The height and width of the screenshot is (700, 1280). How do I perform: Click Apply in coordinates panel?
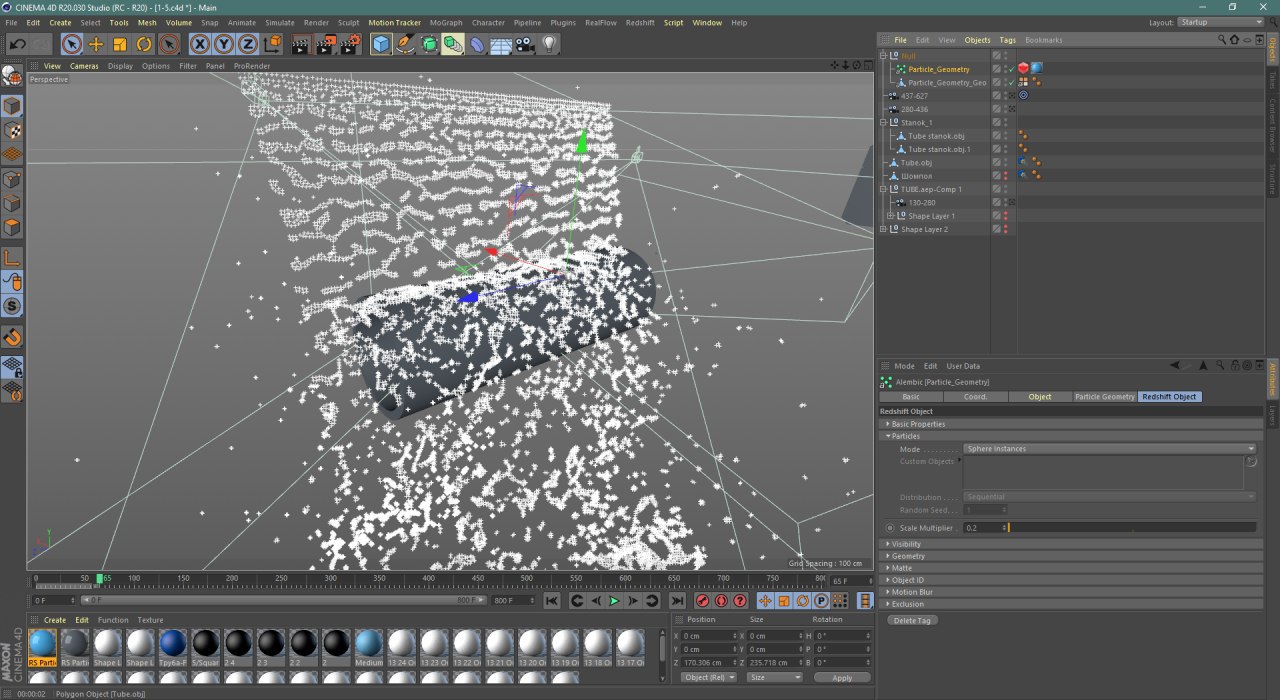coord(842,677)
